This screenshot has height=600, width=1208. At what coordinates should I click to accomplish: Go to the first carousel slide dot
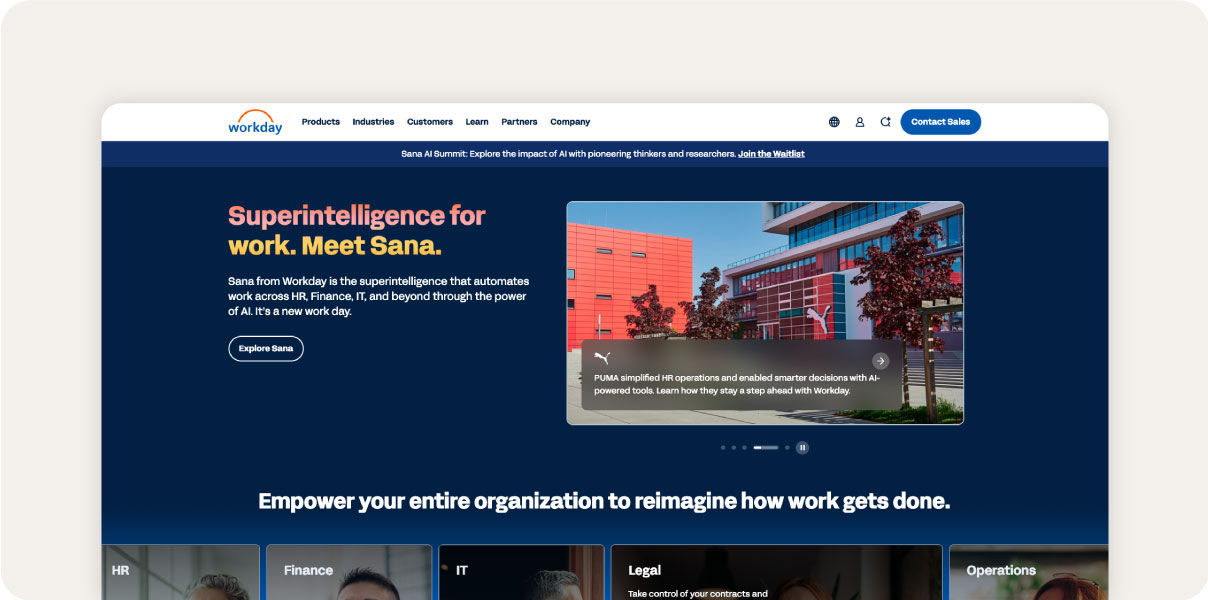click(x=723, y=448)
